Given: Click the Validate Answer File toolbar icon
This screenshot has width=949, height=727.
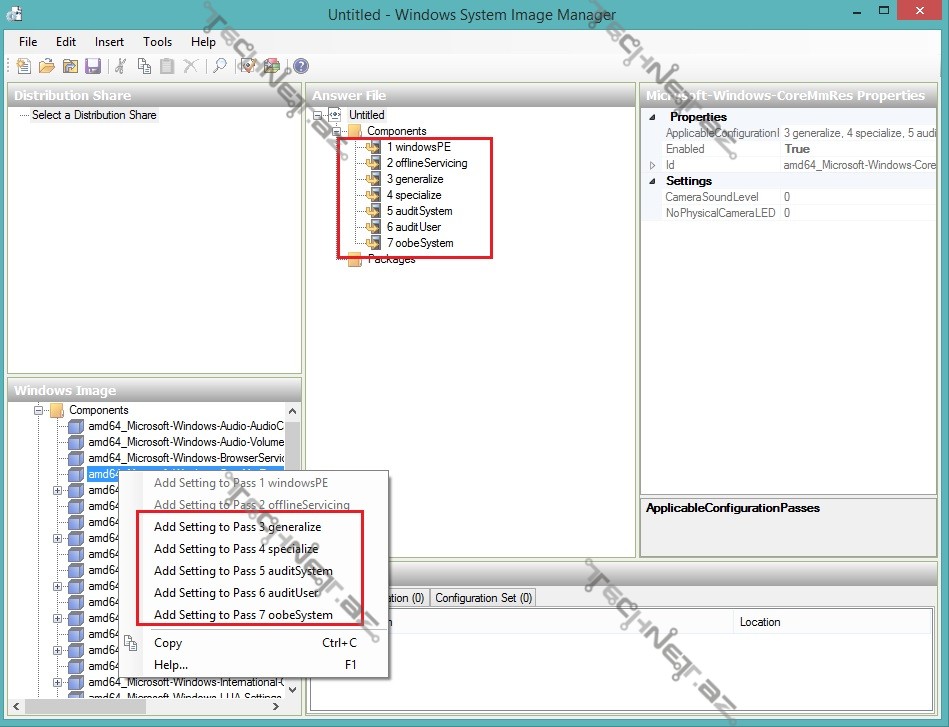Looking at the screenshot, I should click(247, 66).
